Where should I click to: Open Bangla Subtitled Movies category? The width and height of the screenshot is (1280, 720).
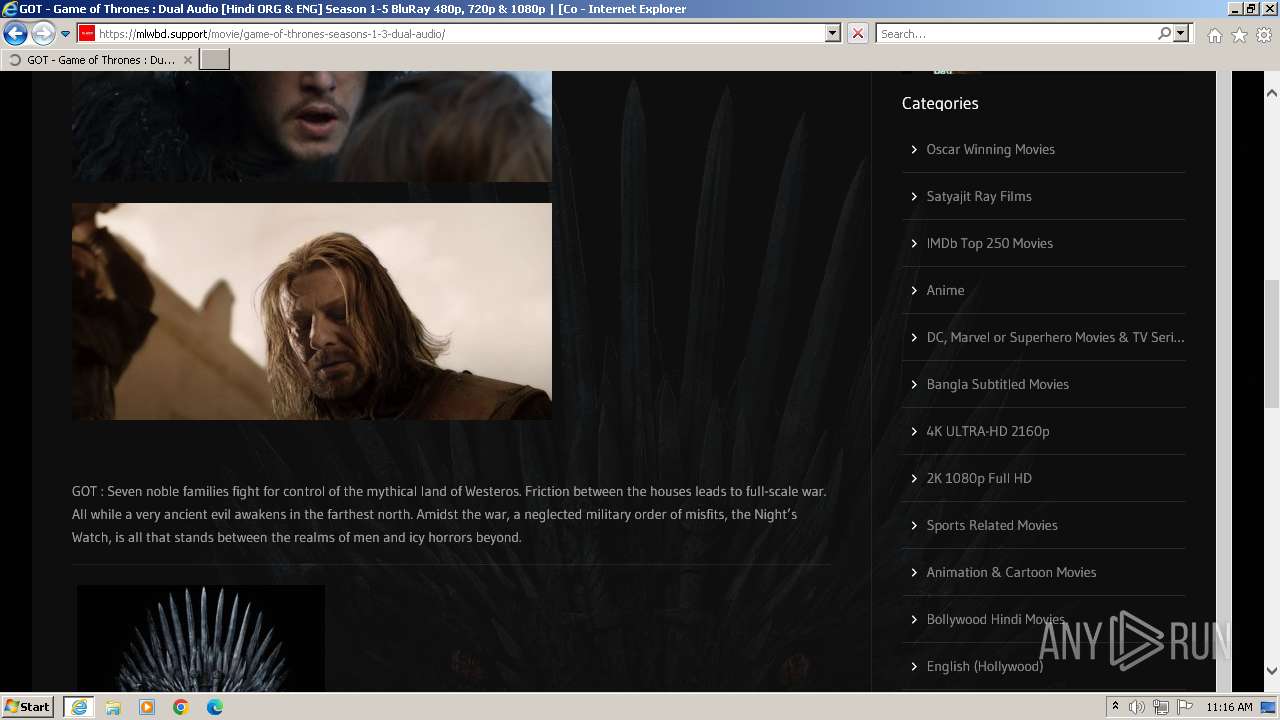click(997, 384)
